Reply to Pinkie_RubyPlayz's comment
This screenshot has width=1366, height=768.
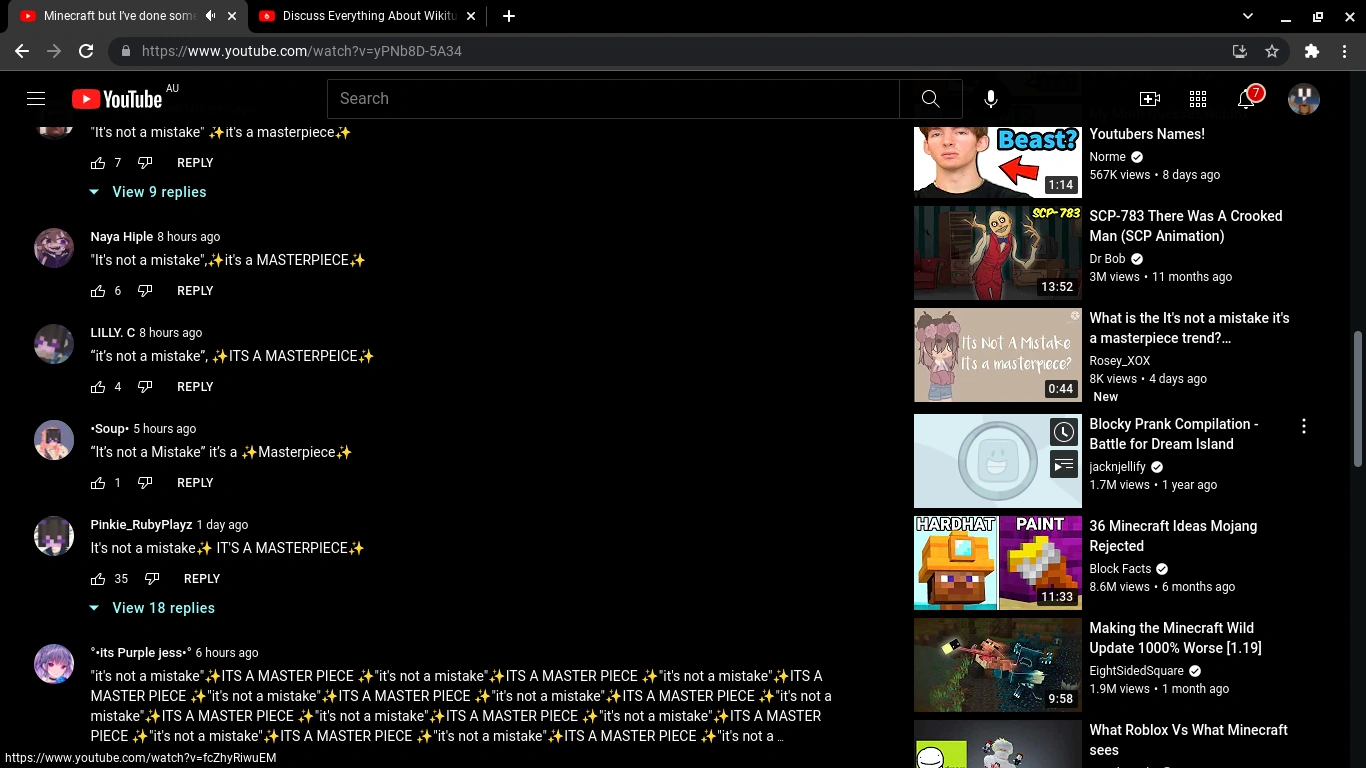point(202,579)
